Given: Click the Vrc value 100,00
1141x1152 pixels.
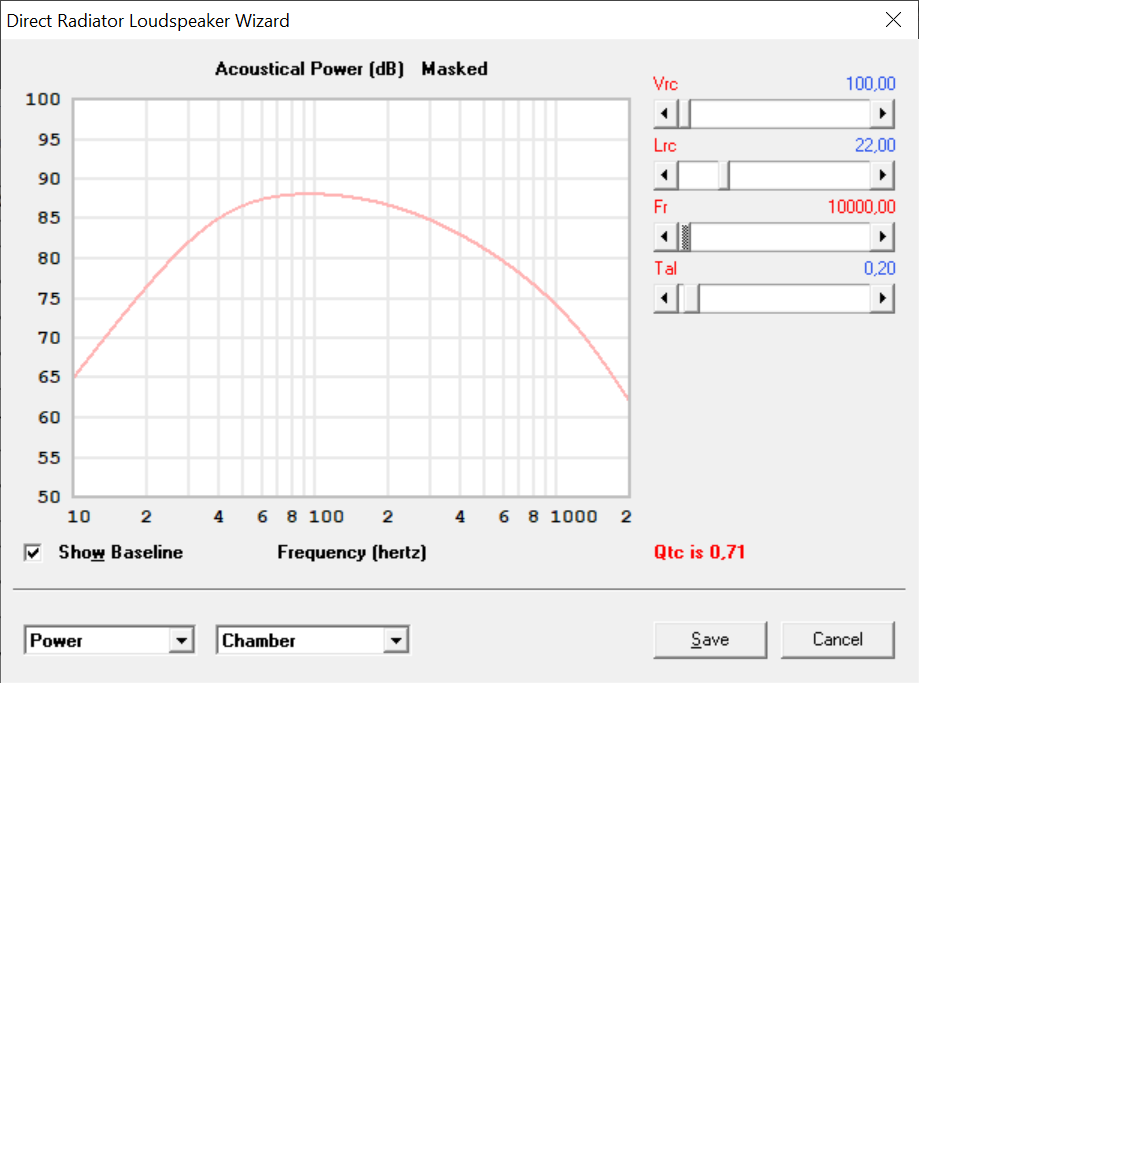Looking at the screenshot, I should click(x=870, y=84).
